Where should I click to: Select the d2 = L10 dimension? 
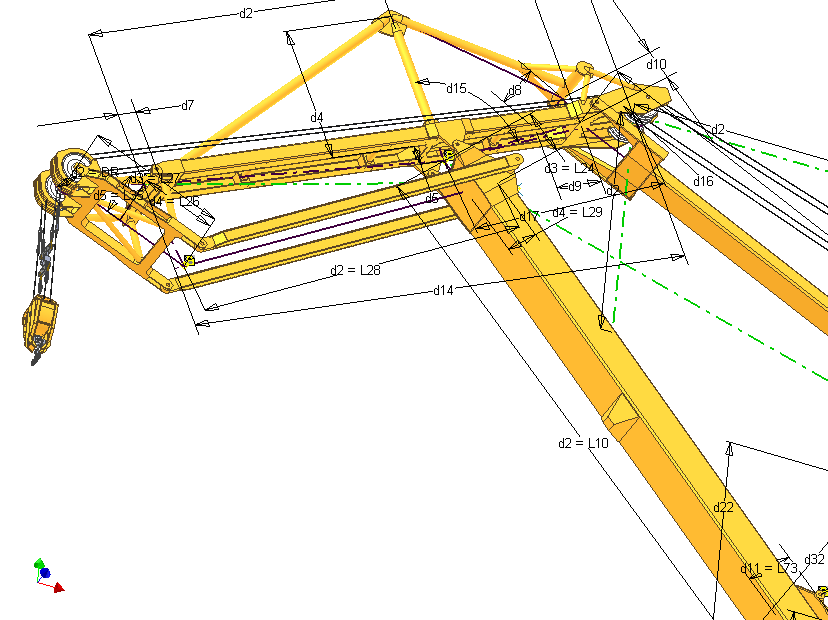[x=583, y=442]
